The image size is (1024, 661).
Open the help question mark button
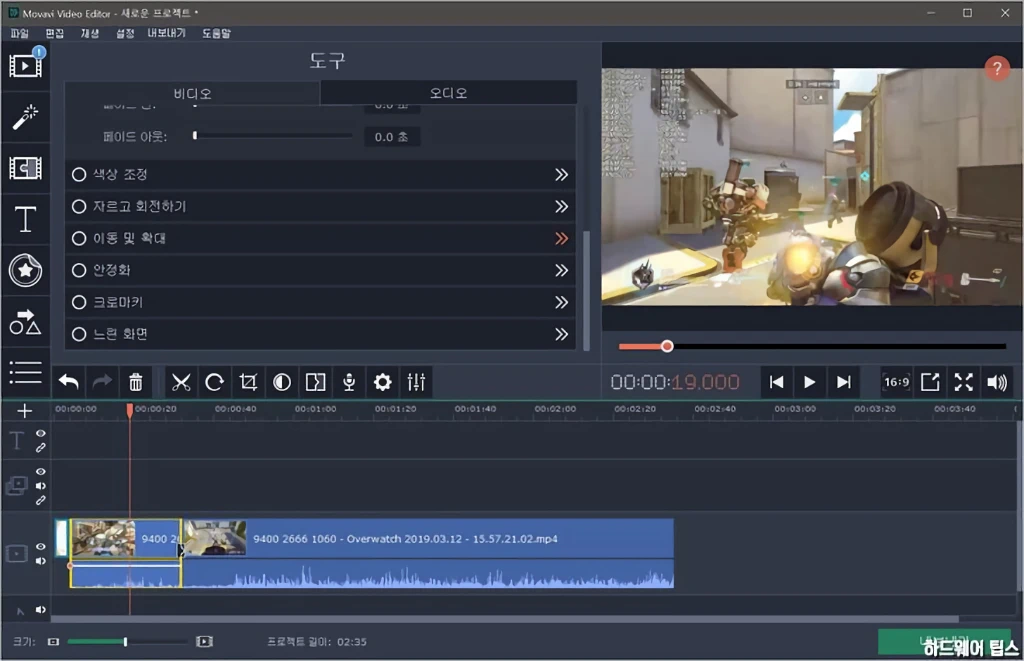click(997, 68)
